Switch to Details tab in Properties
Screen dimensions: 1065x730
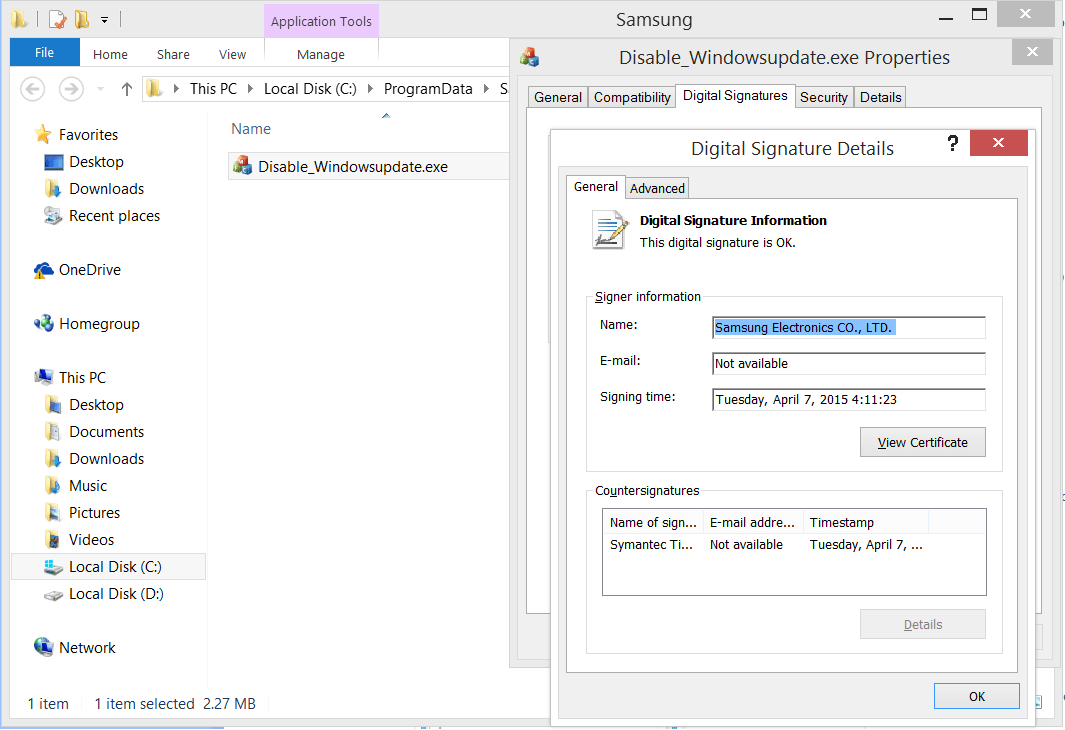coord(880,97)
